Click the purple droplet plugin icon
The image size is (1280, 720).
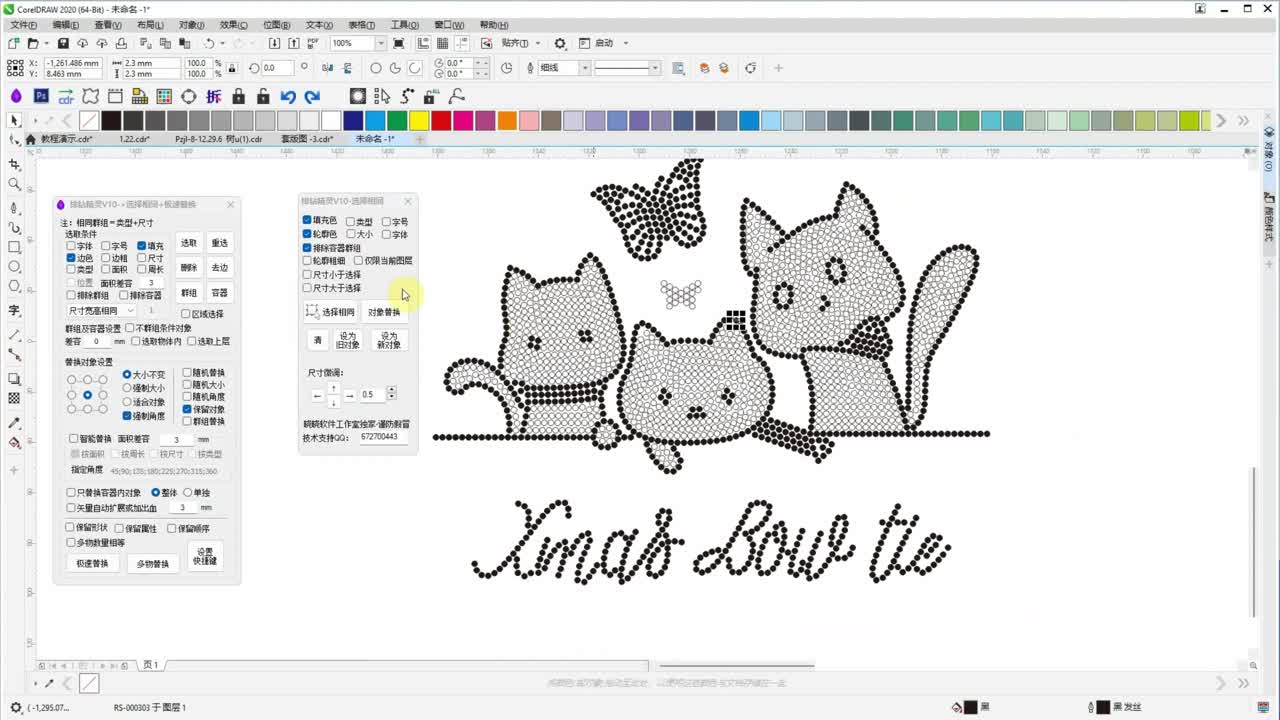[16, 97]
